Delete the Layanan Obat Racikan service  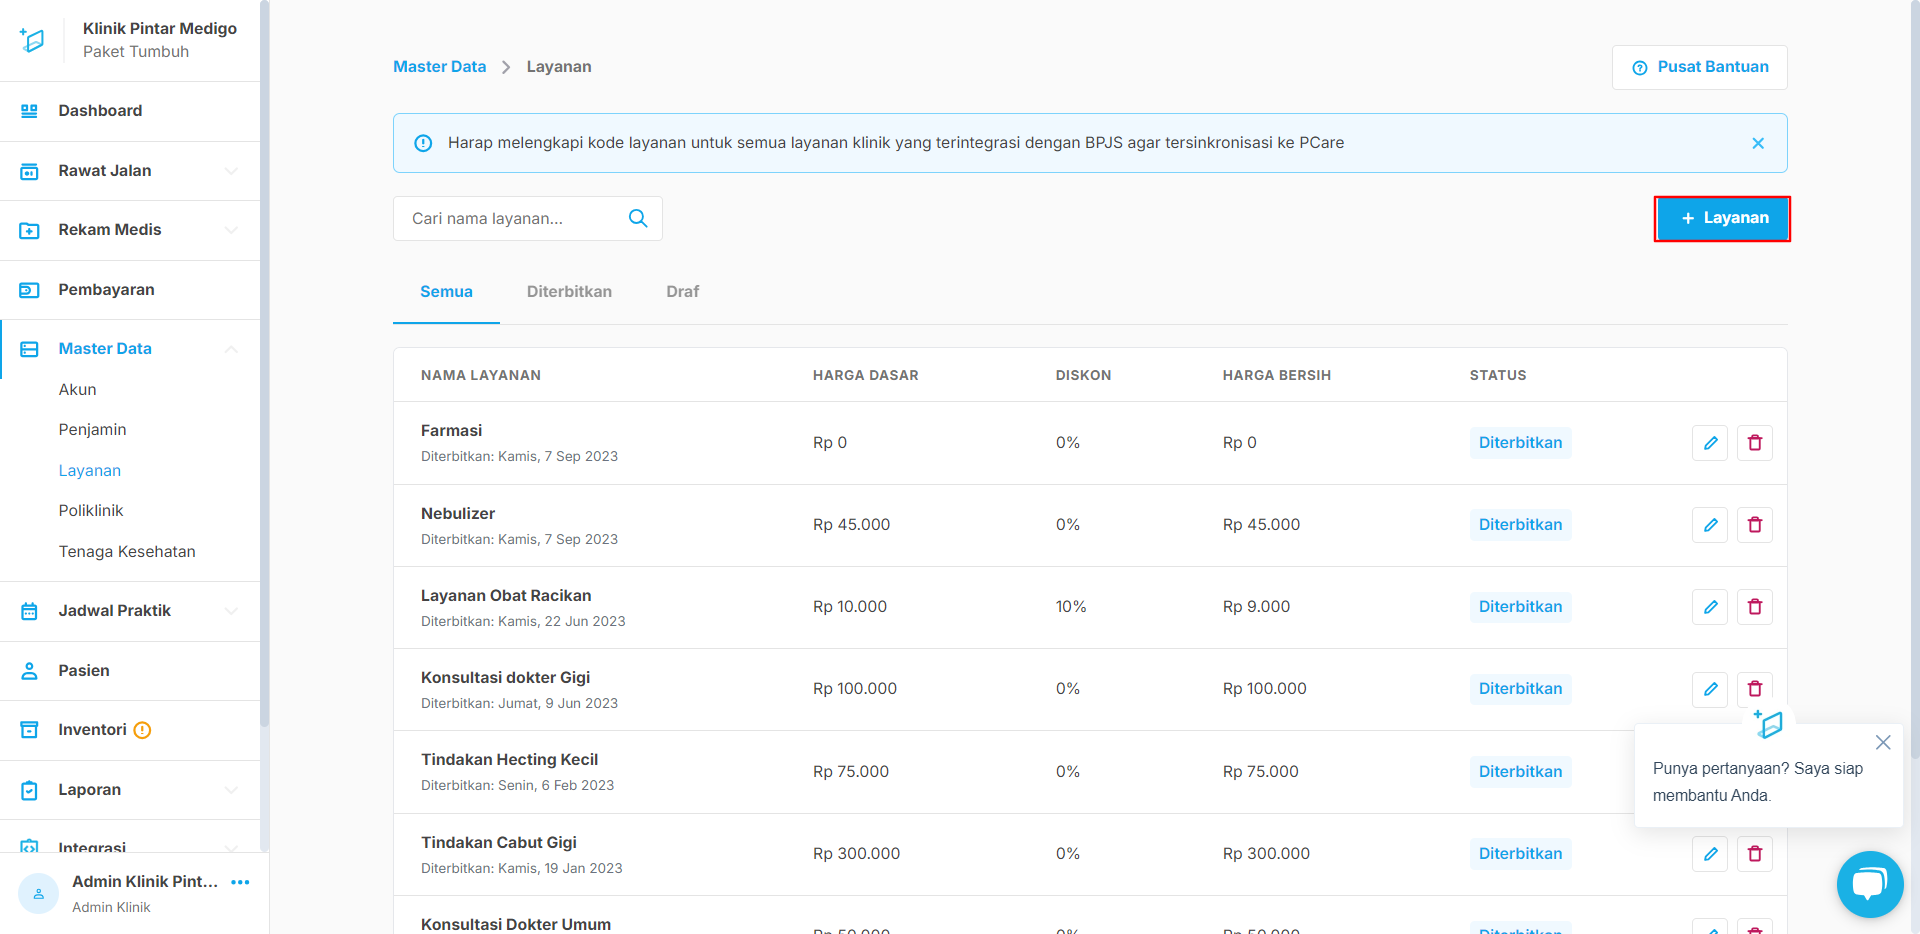click(x=1755, y=607)
